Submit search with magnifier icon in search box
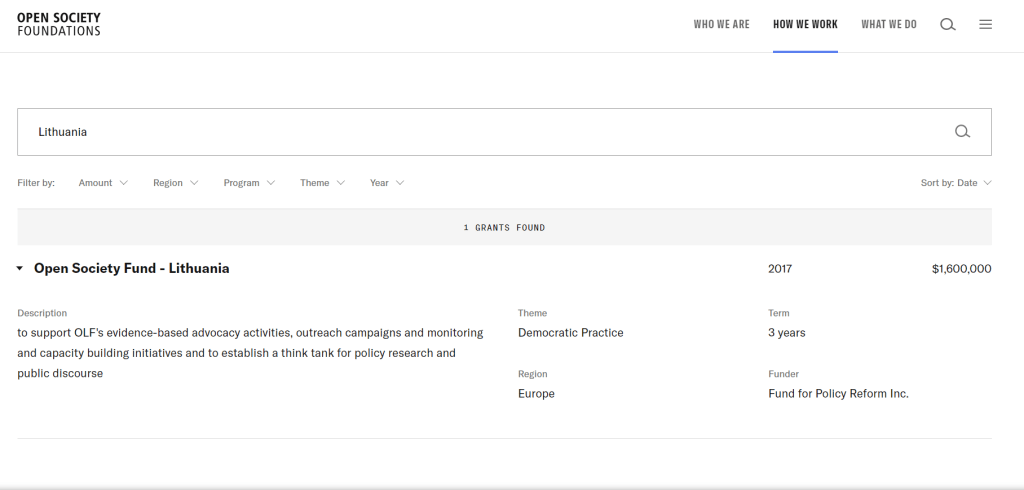This screenshot has width=1024, height=490. click(962, 132)
